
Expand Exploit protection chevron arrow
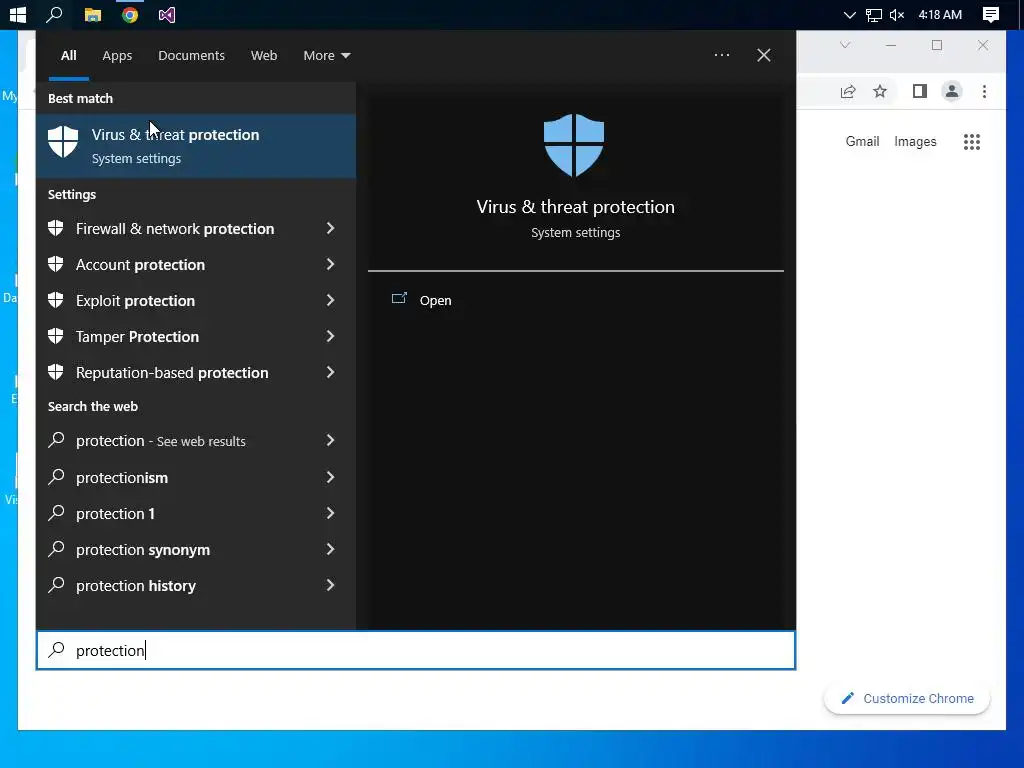[x=330, y=300]
